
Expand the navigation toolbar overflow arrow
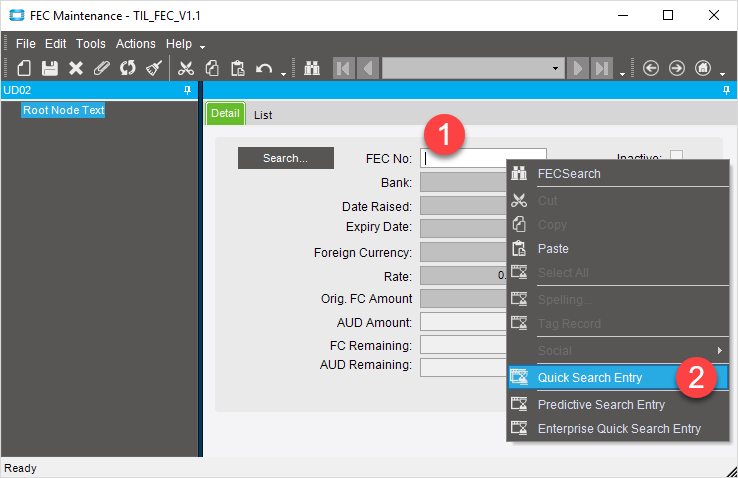click(622, 74)
